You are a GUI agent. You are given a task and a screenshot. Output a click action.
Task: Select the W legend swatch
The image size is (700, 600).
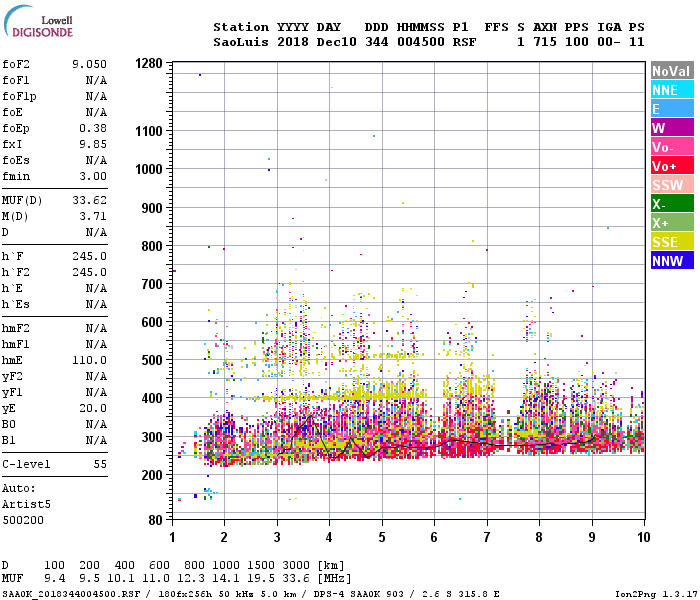[672, 128]
